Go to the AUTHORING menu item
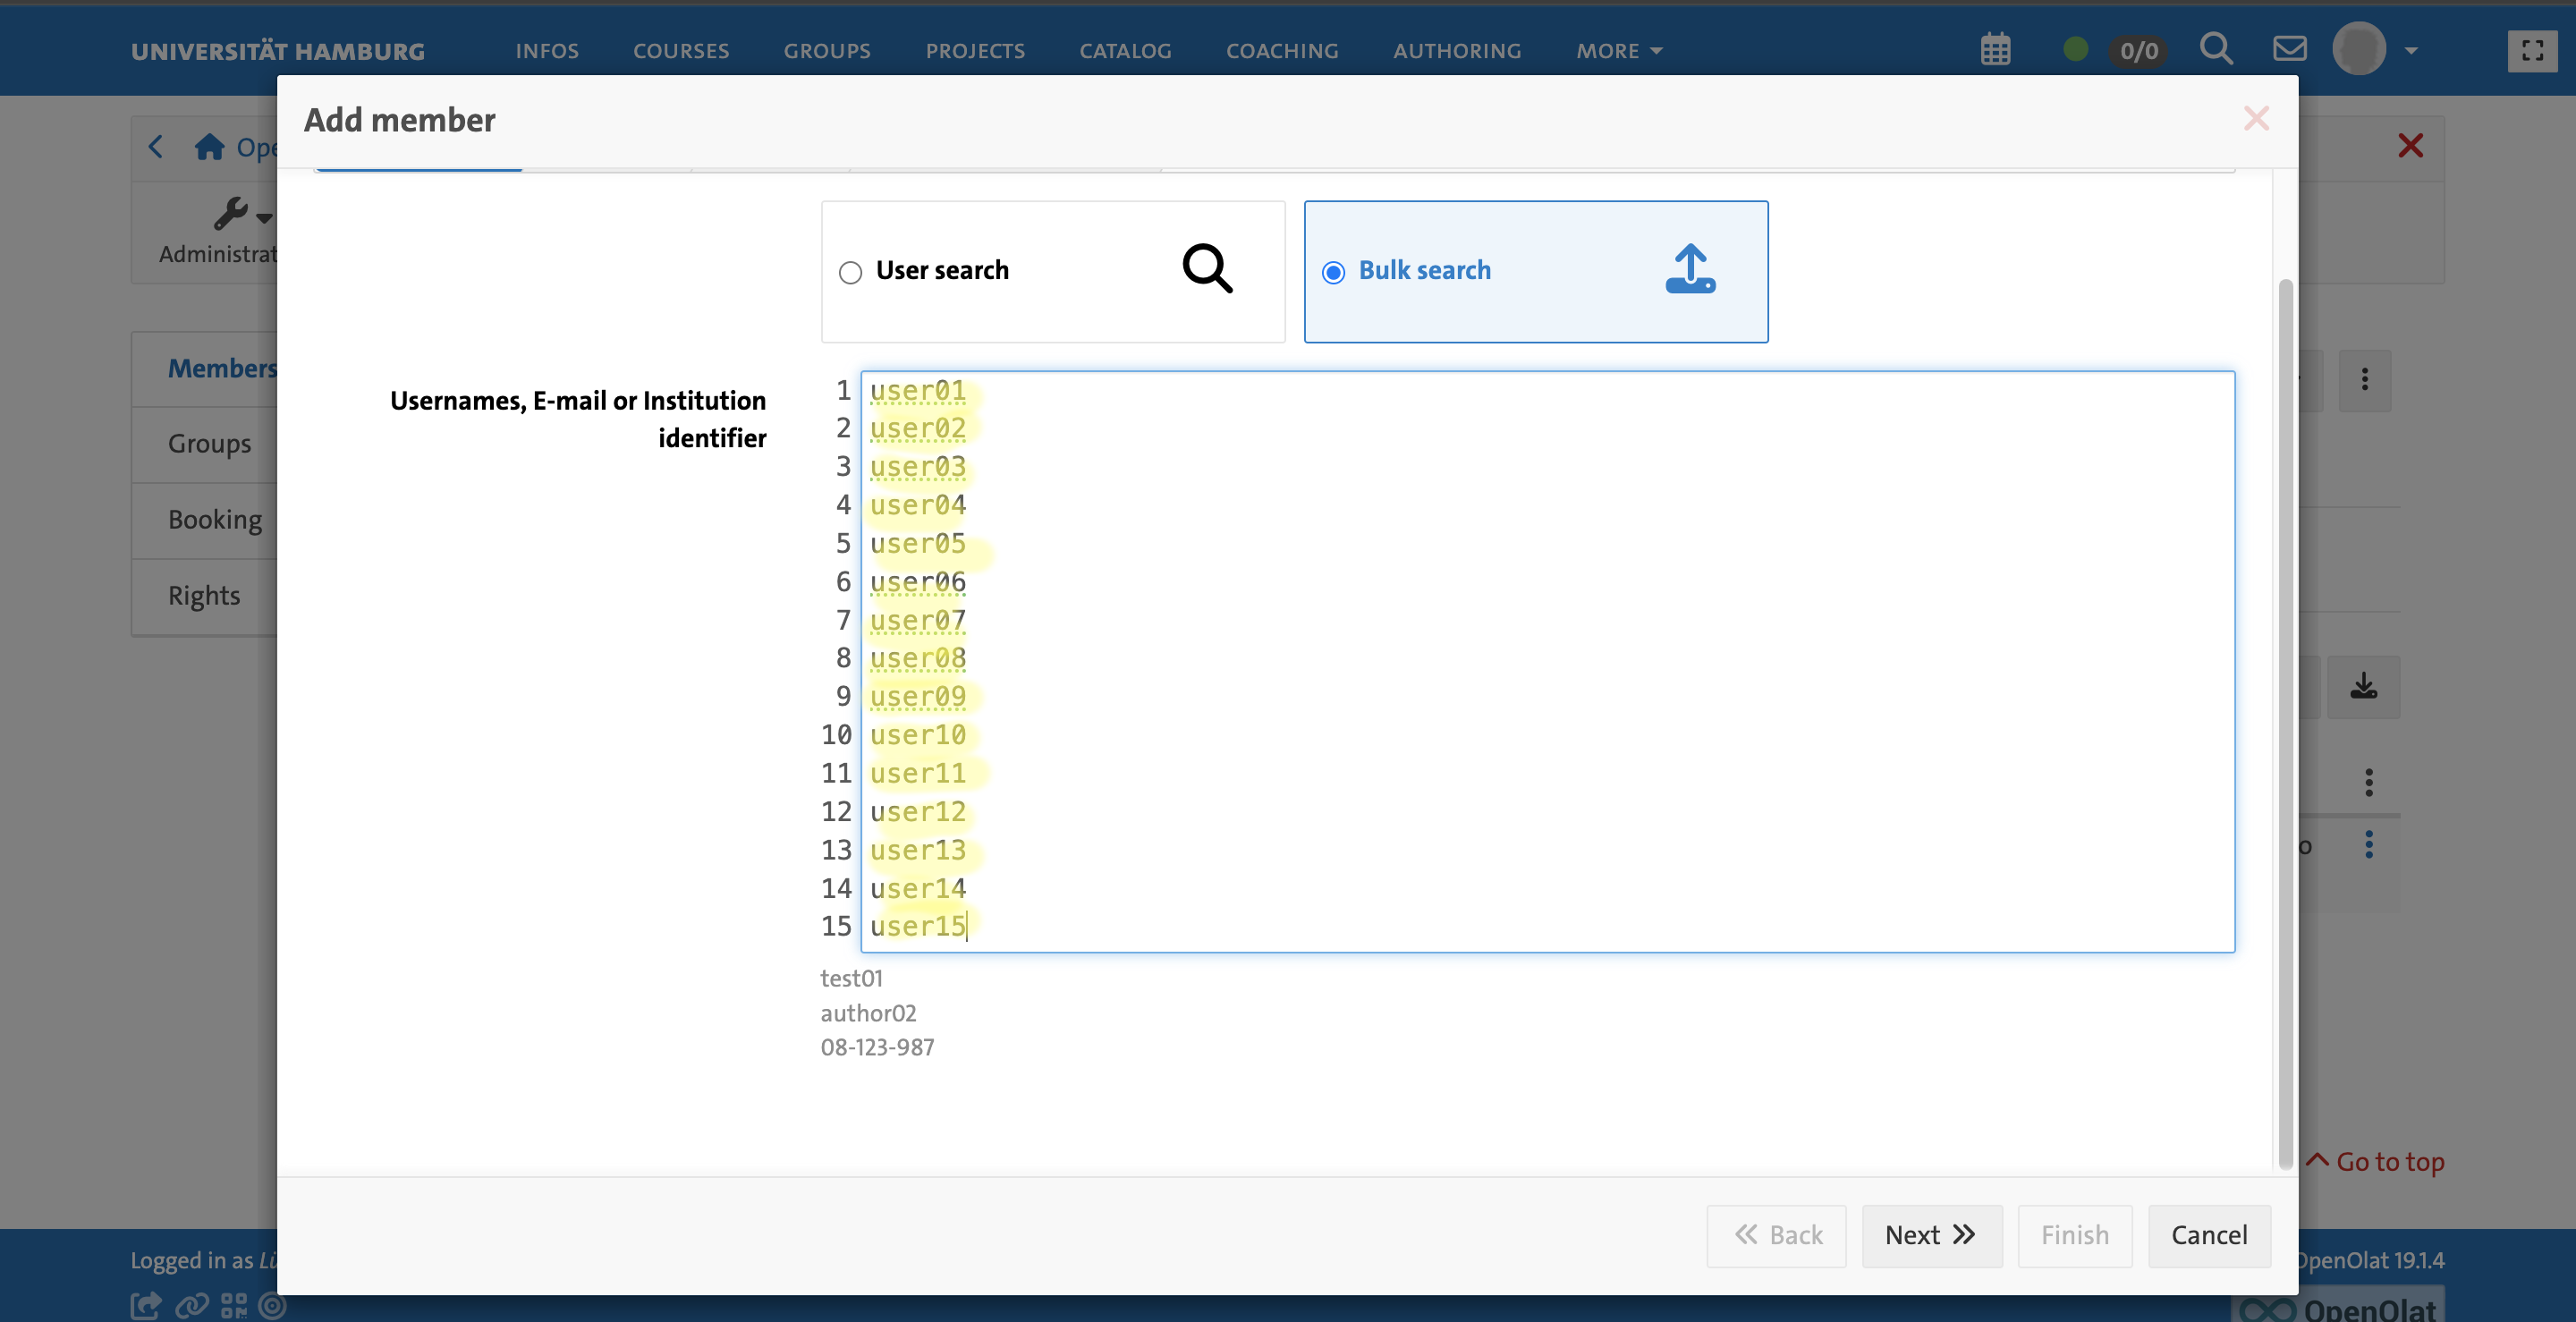Viewport: 2576px width, 1322px height. pyautogui.click(x=1457, y=50)
